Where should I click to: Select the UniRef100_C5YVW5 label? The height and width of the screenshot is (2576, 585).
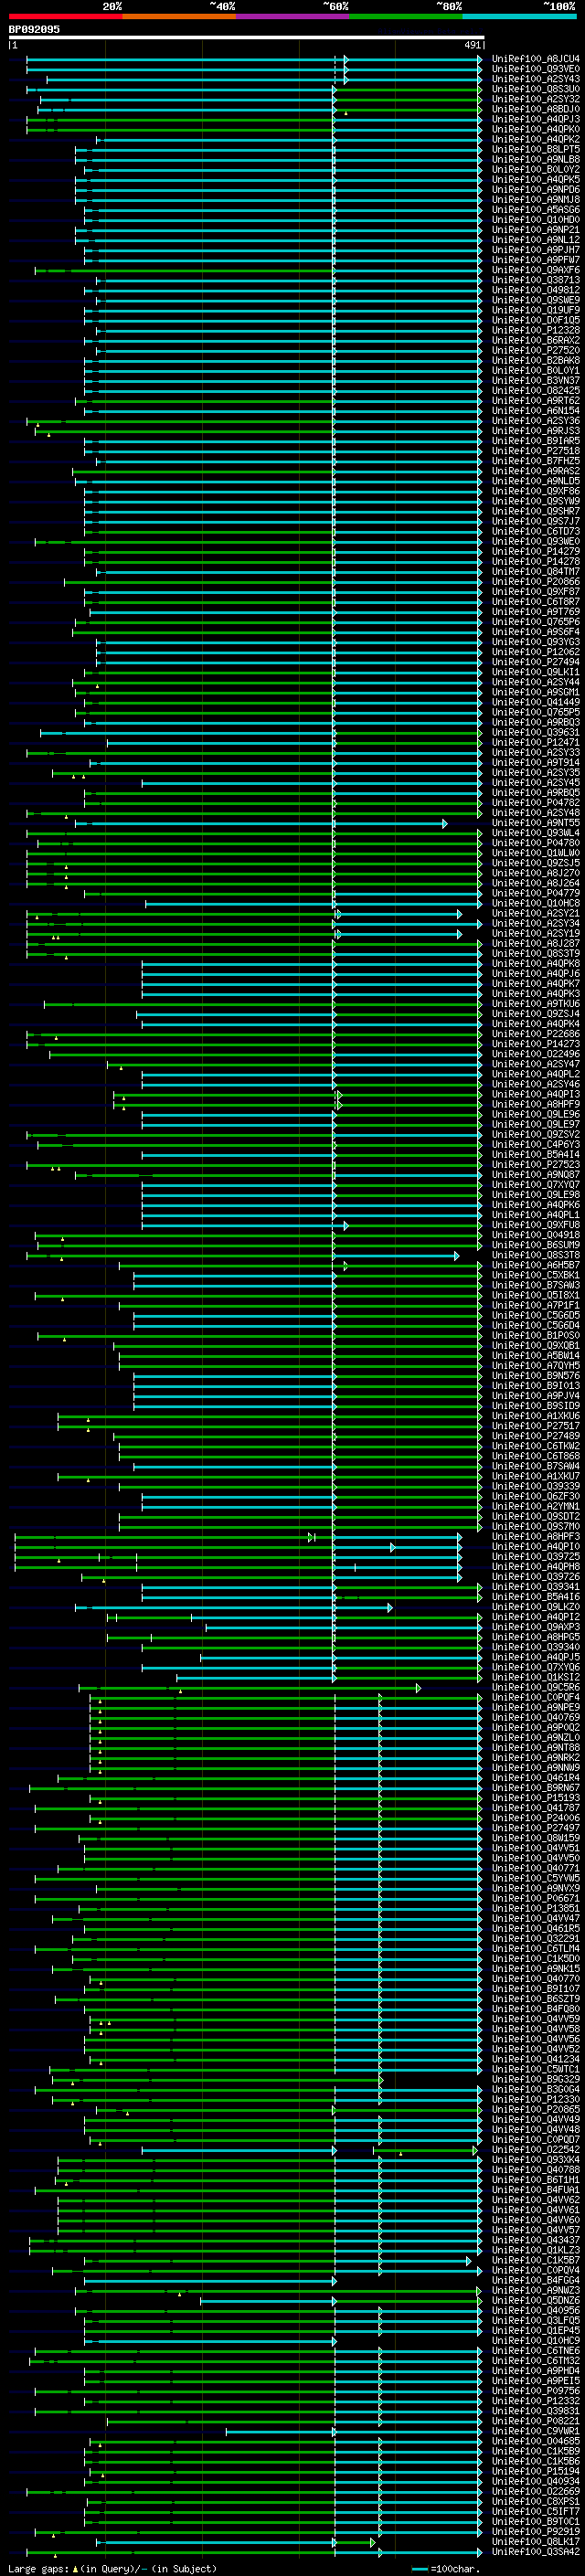[x=536, y=1878]
